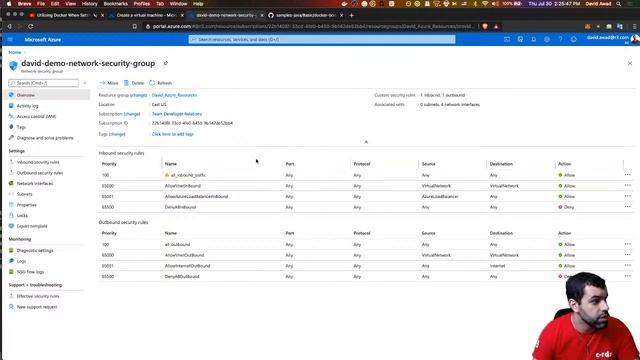Image resolution: width=640 pixels, height=360 pixels.
Task: Open the Azure portal hamburger menu
Action: click(10, 40)
